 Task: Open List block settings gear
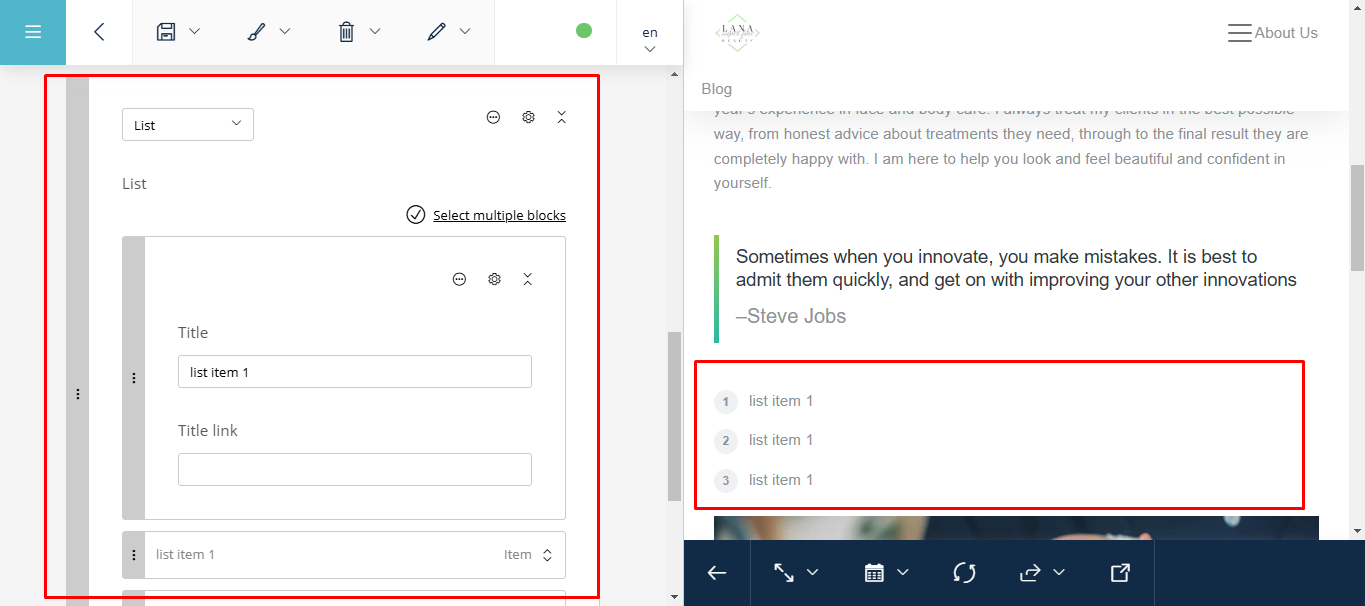point(528,117)
